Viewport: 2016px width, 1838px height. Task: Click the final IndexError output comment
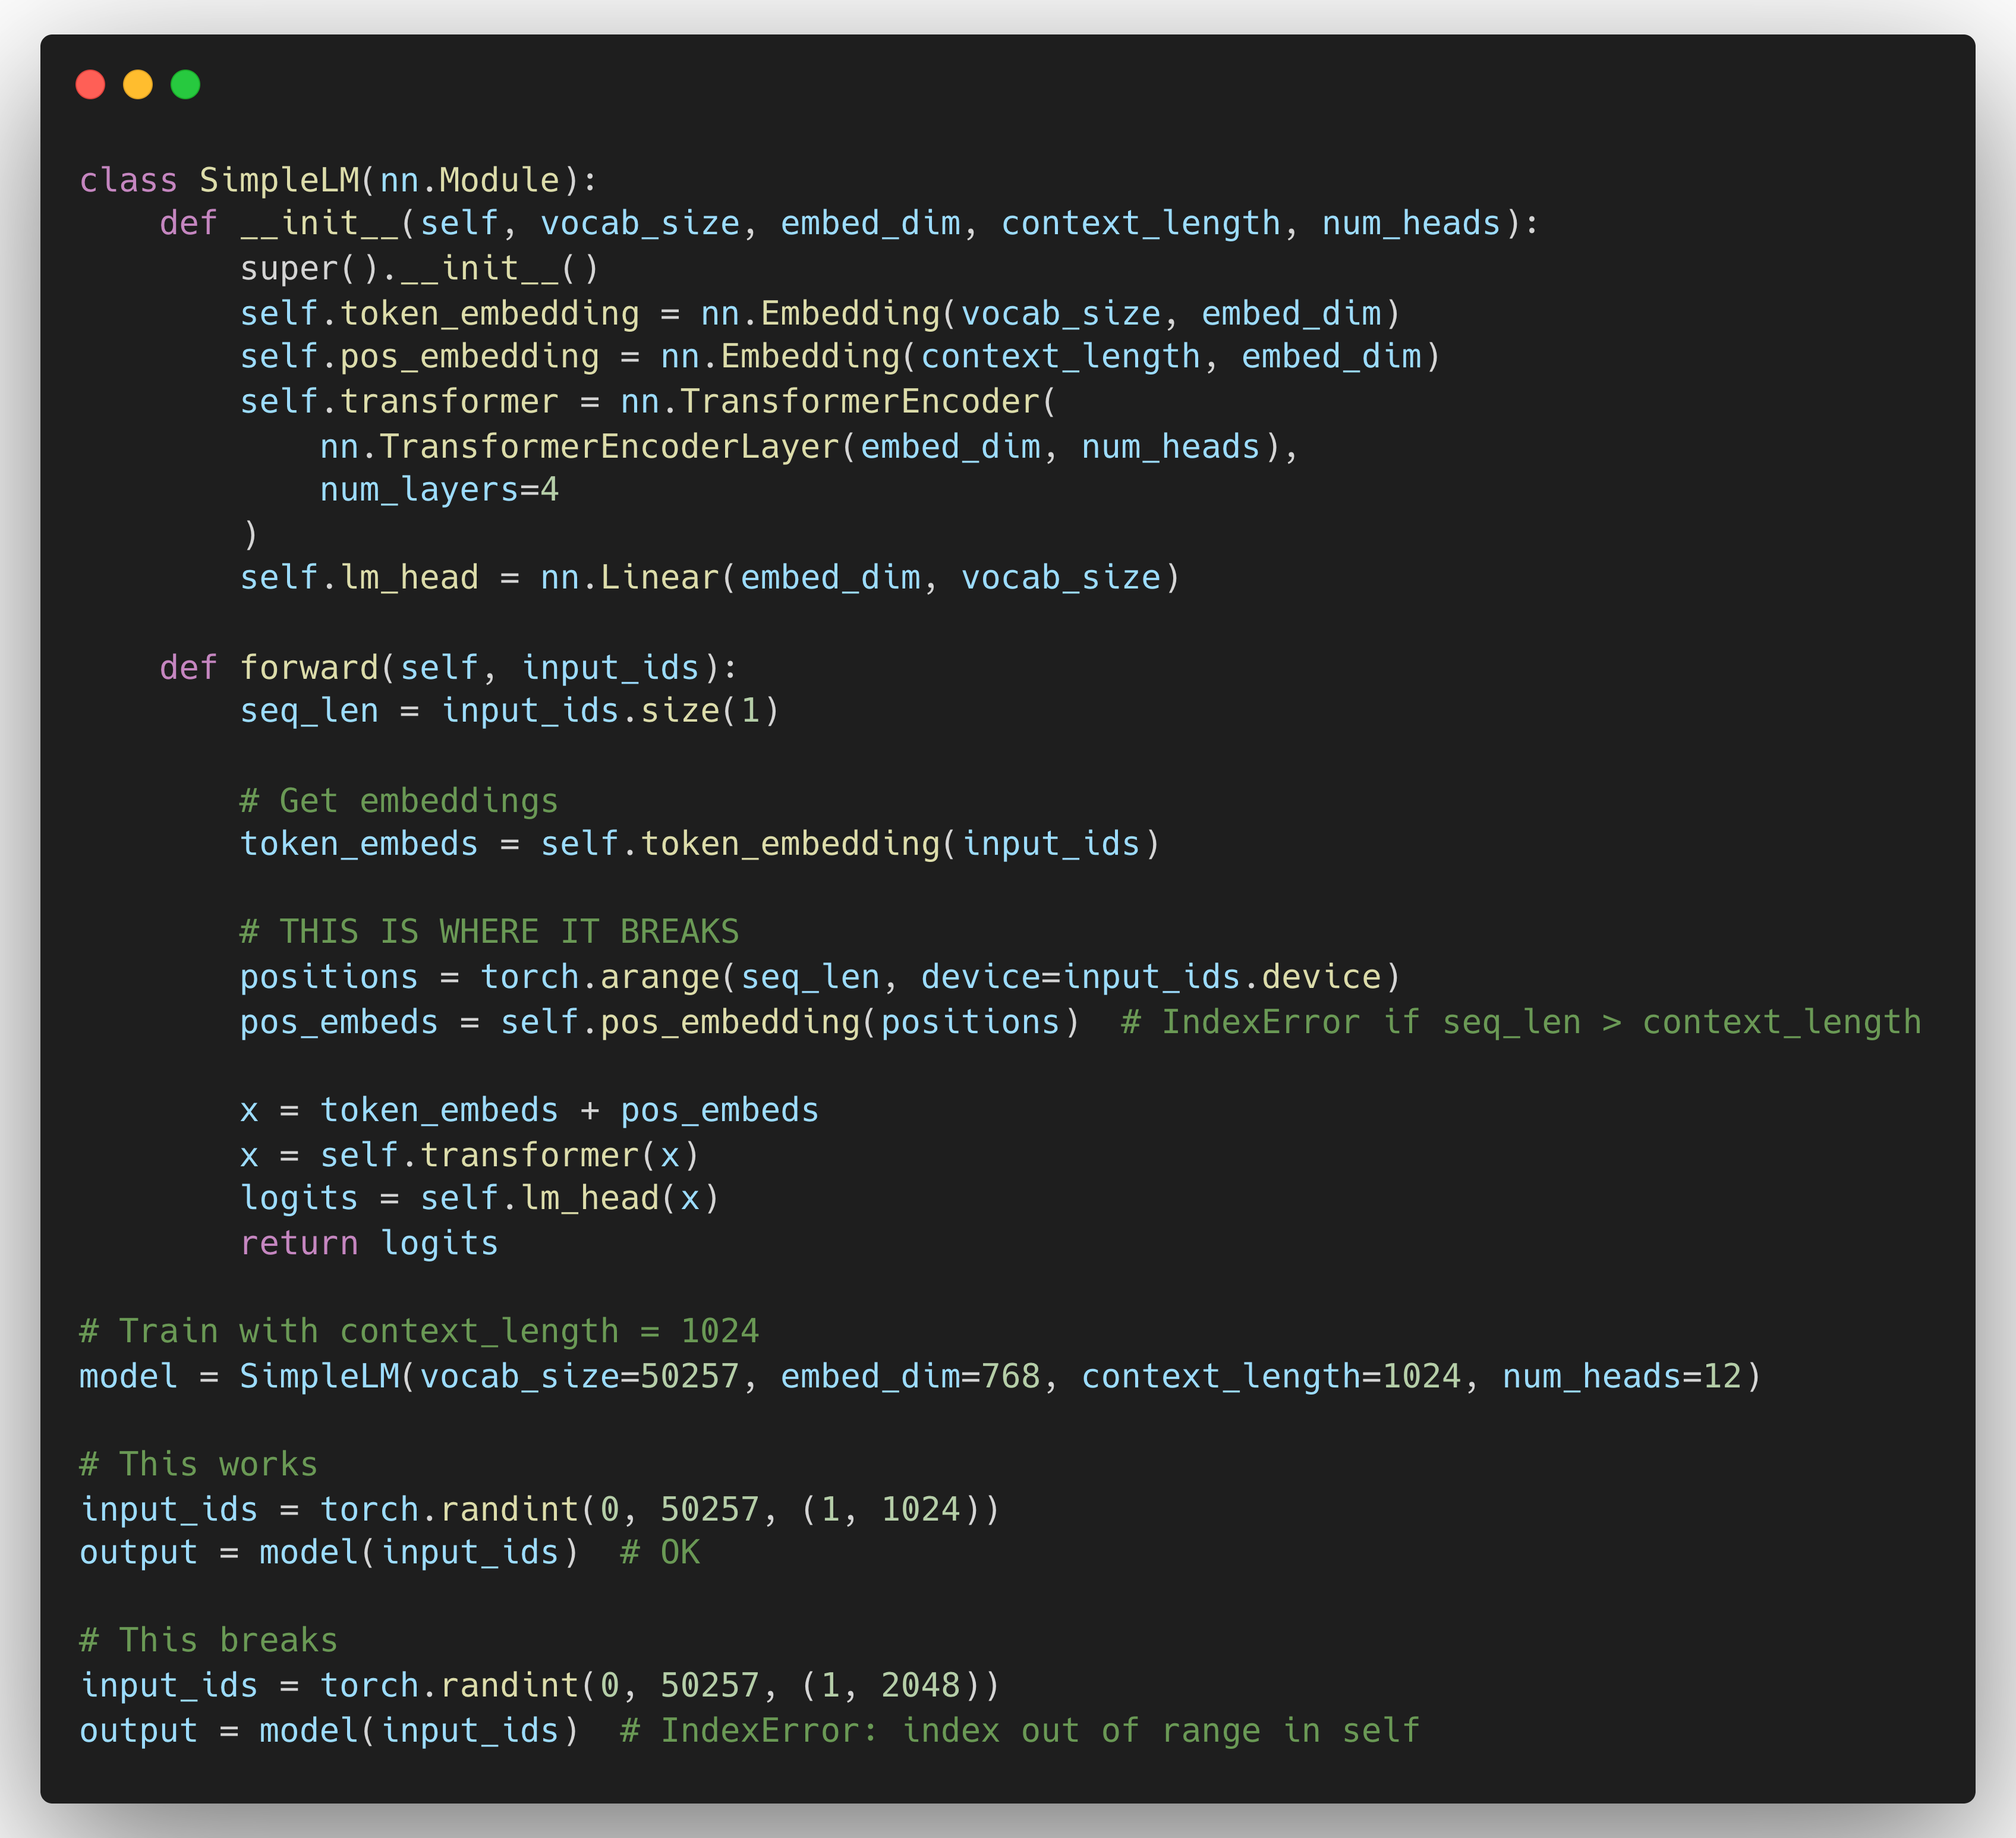[1020, 1730]
